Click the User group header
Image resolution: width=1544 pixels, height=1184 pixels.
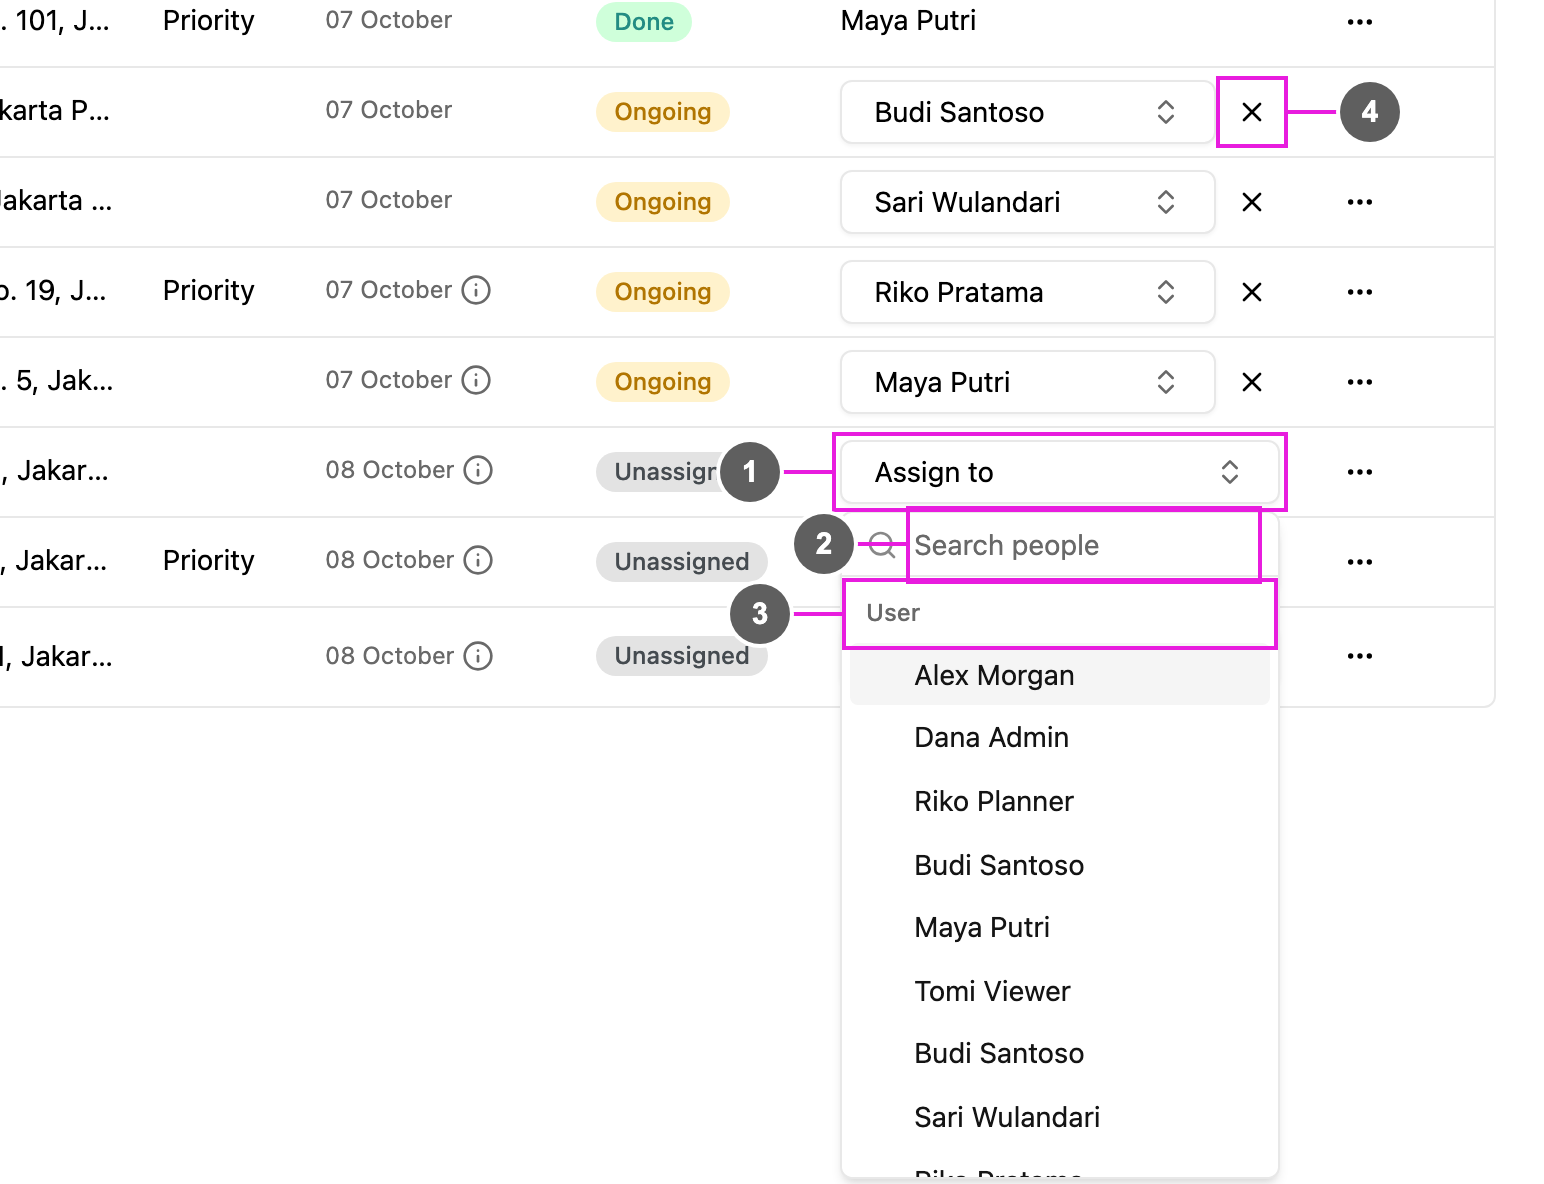(893, 613)
